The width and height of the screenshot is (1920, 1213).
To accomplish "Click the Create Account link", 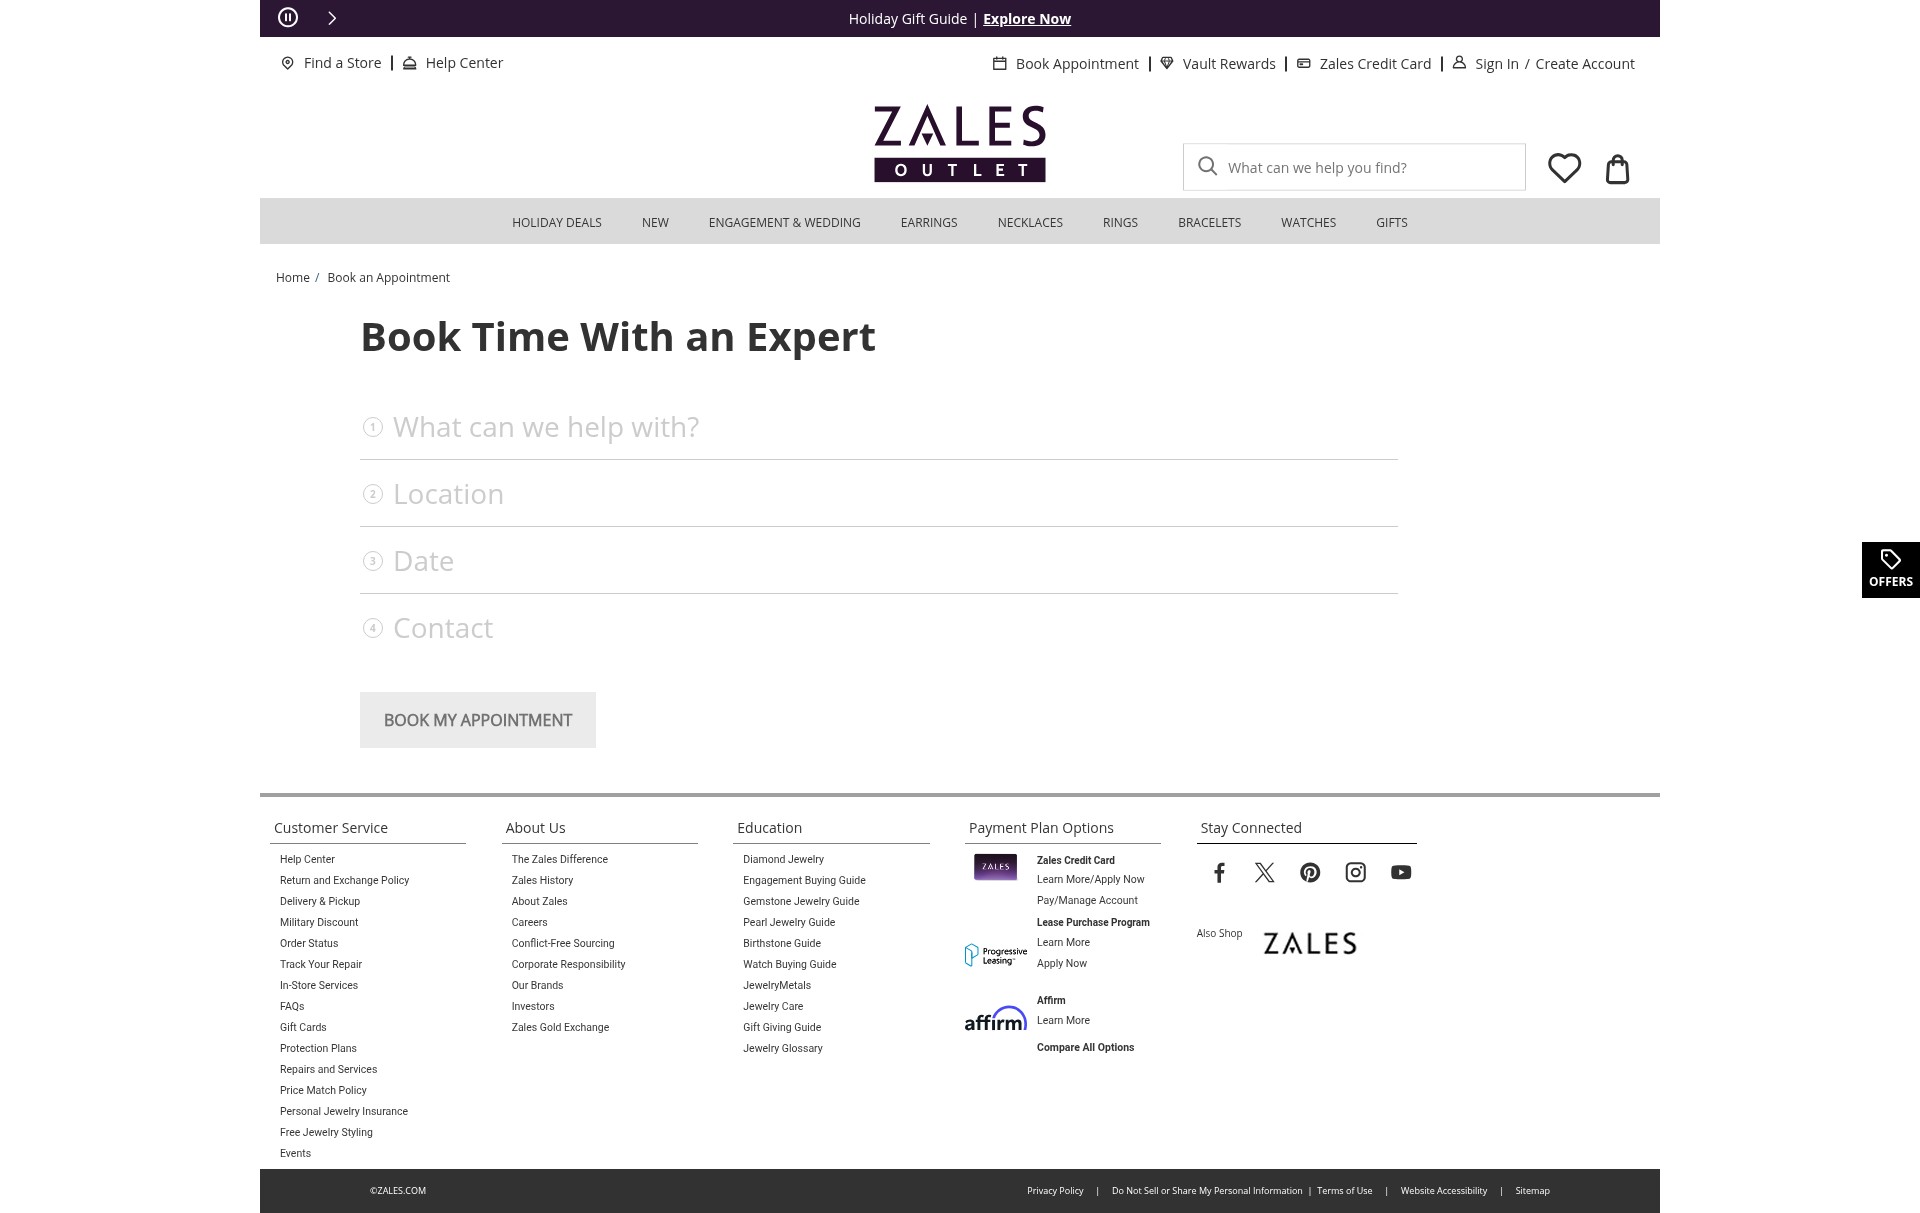I will click(1585, 64).
